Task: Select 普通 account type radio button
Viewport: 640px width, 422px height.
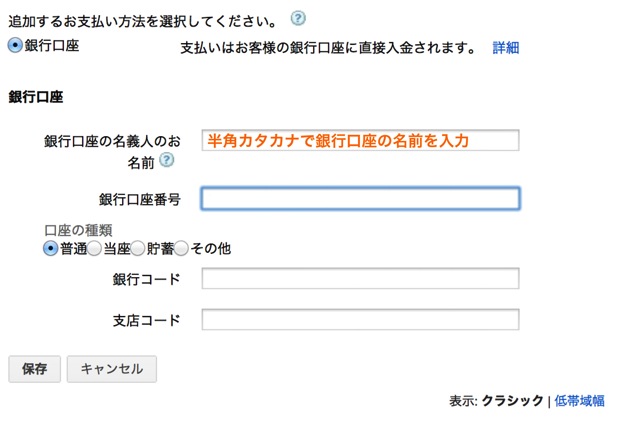Action: pyautogui.click(x=51, y=248)
